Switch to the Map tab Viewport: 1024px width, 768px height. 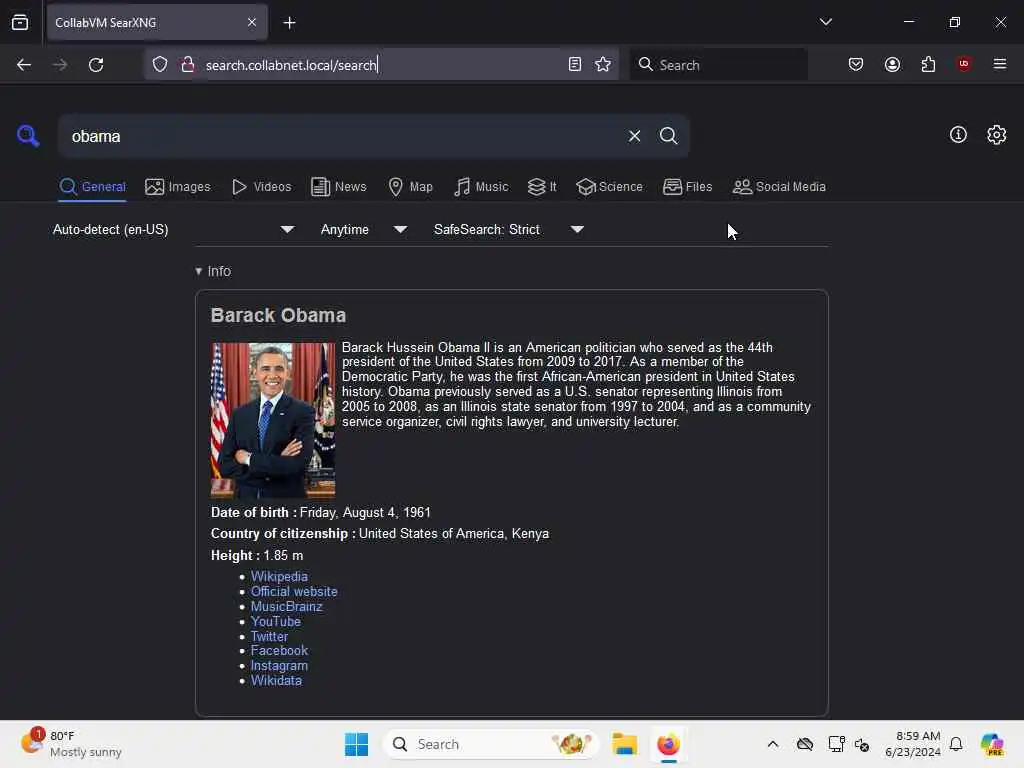click(411, 187)
